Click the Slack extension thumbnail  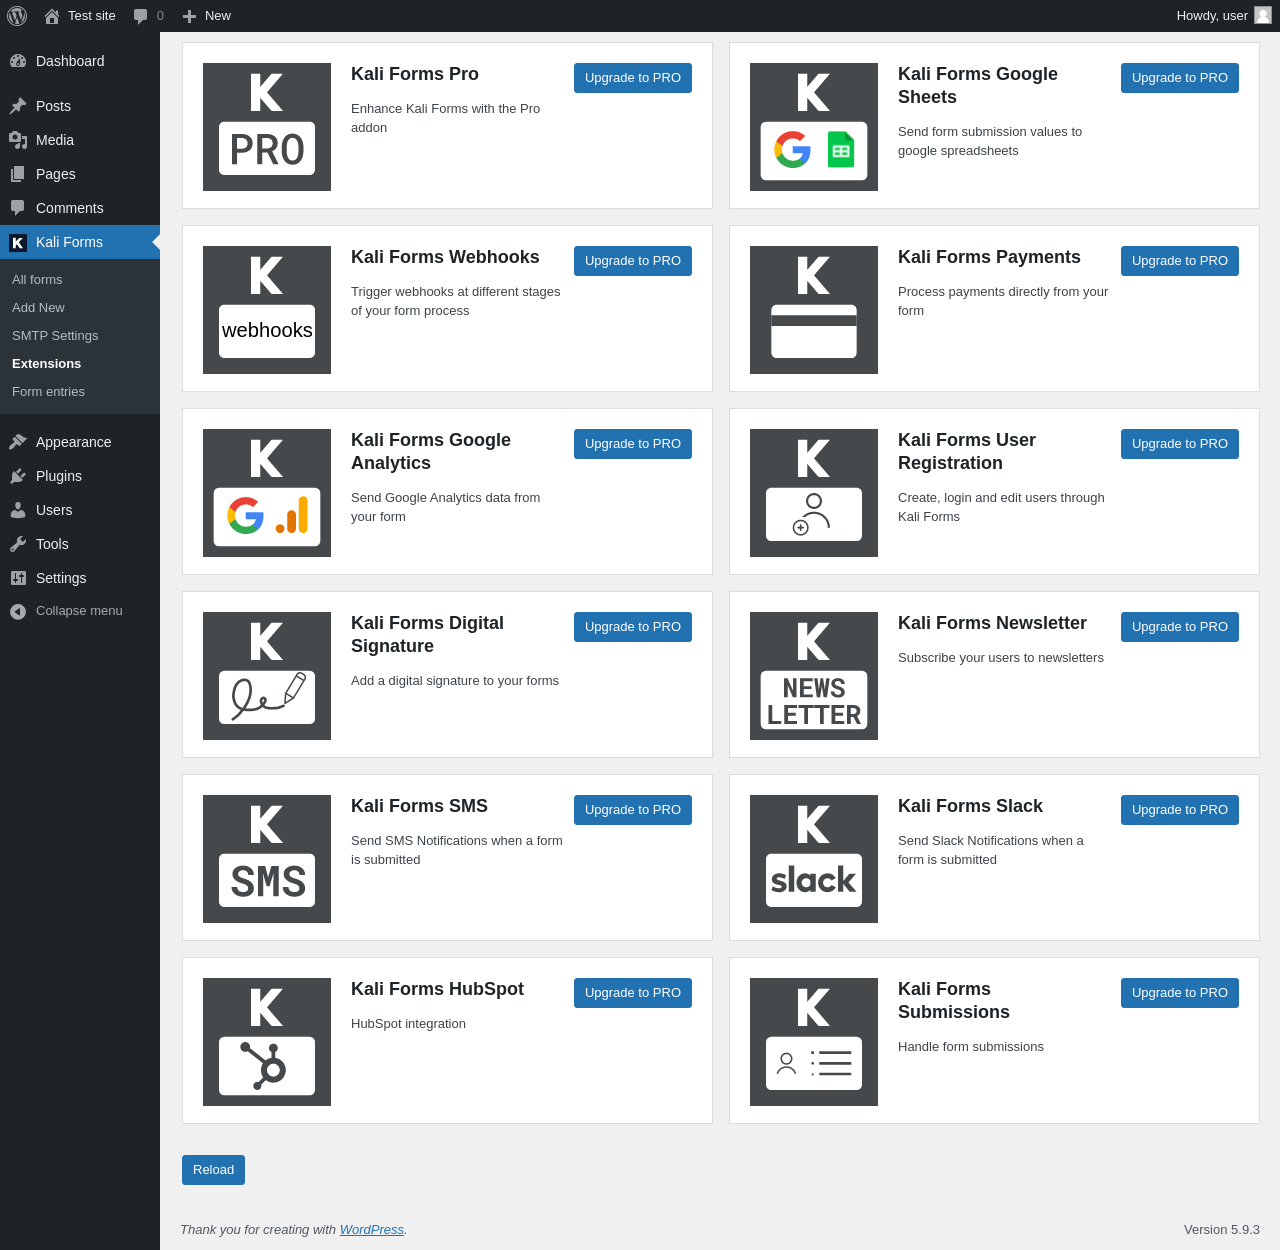pos(814,859)
